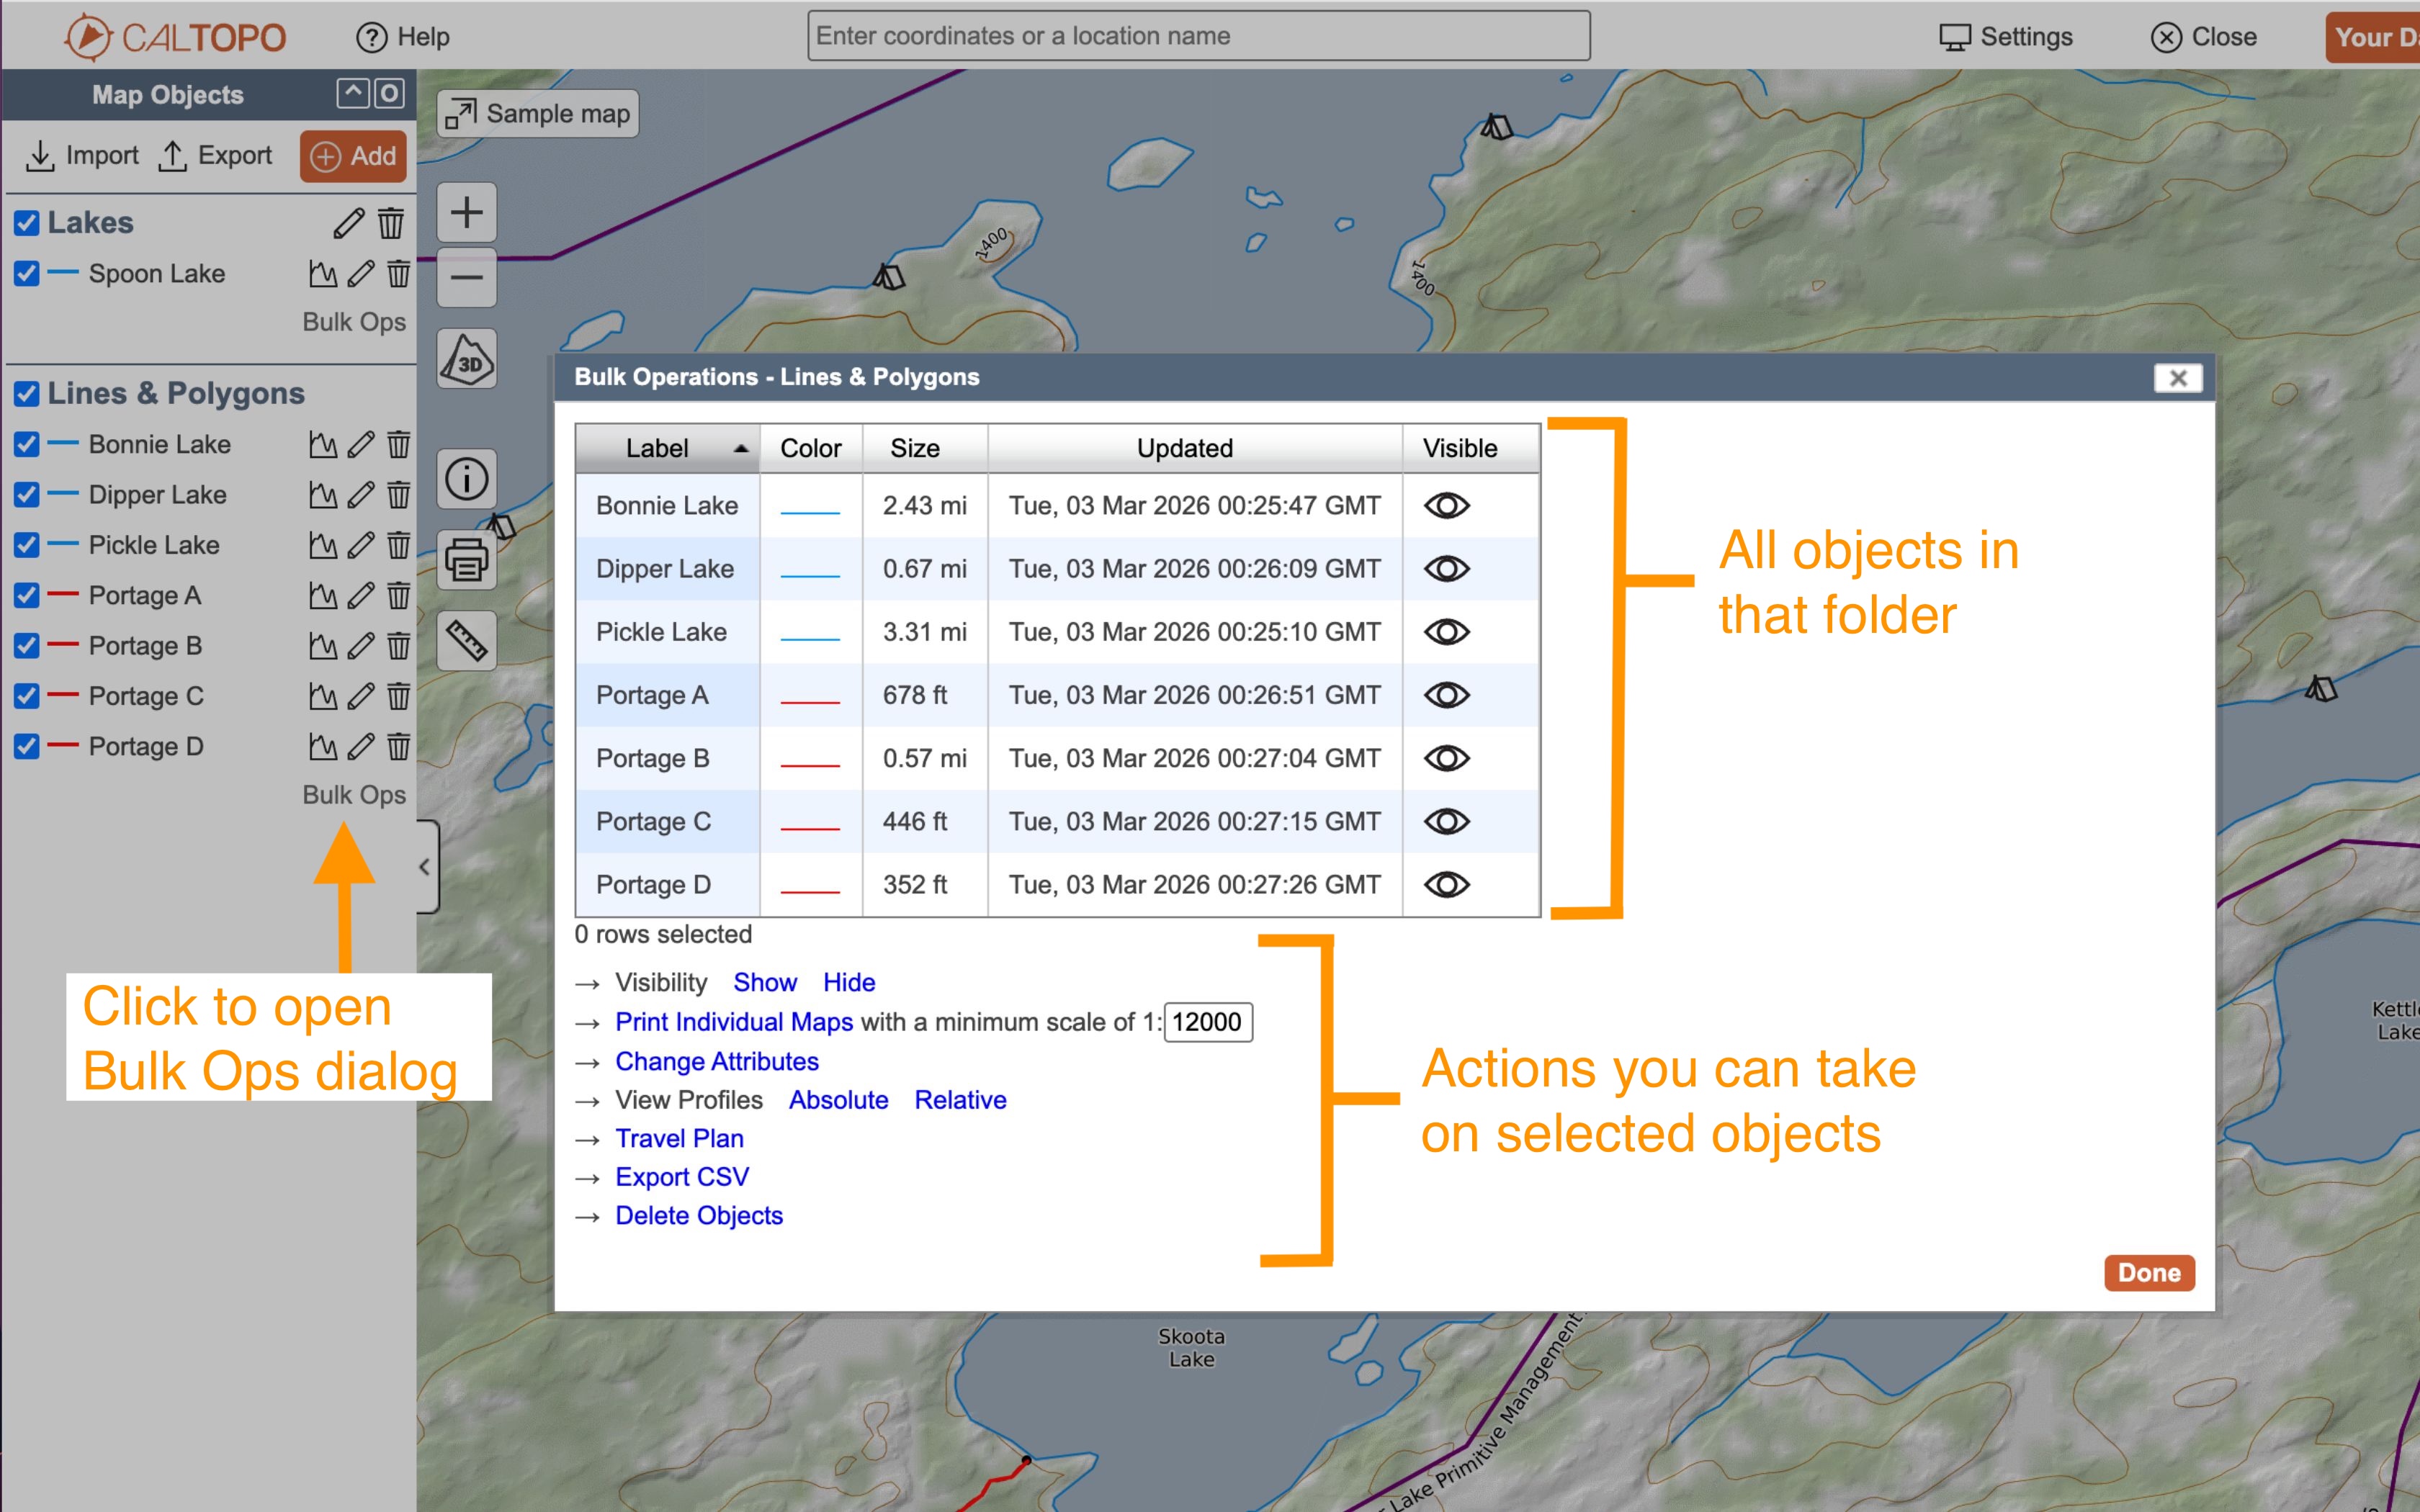Open map info icon

(467, 479)
